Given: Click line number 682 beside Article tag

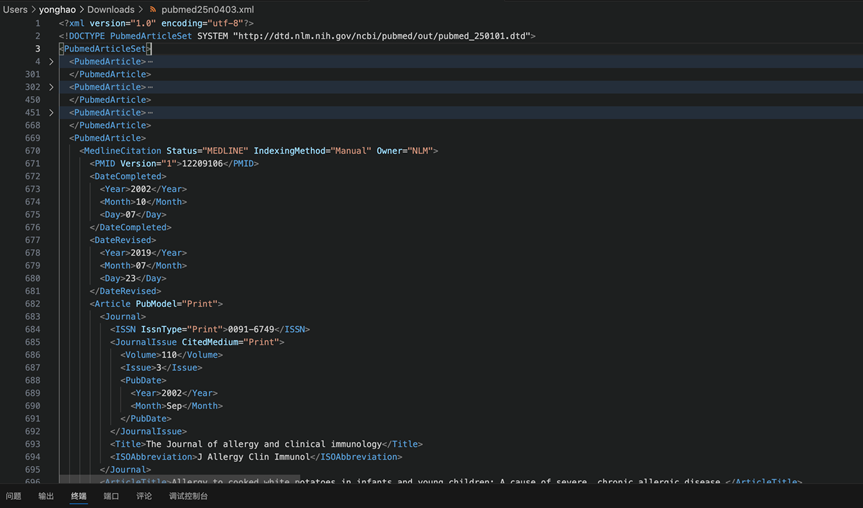Looking at the screenshot, I should 32,304.
